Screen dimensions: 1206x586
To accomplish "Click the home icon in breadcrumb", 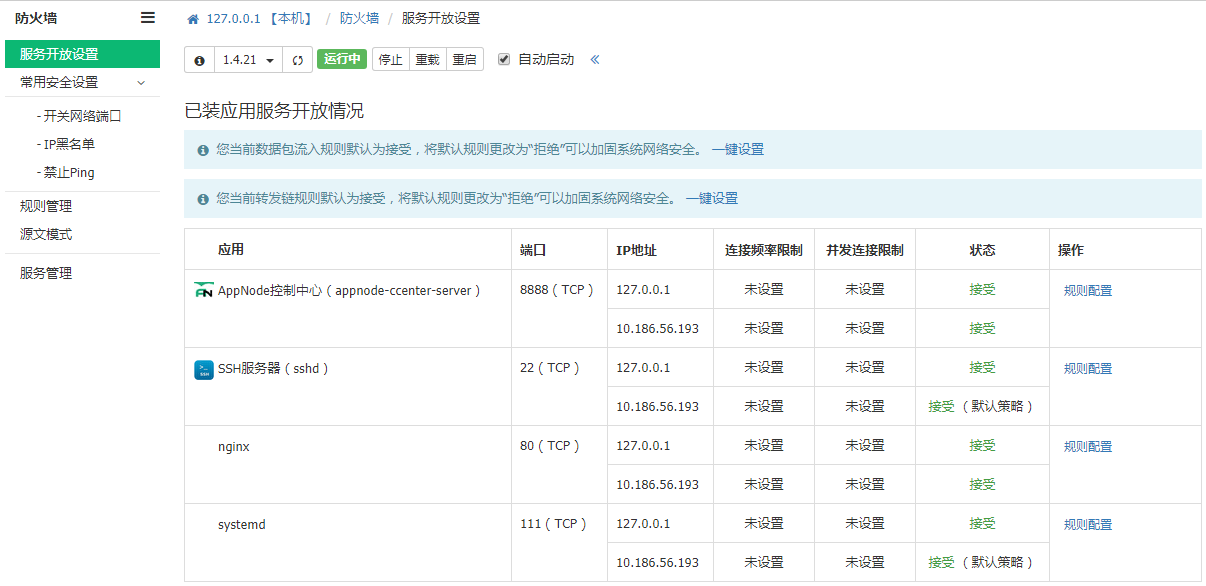I will click(193, 19).
